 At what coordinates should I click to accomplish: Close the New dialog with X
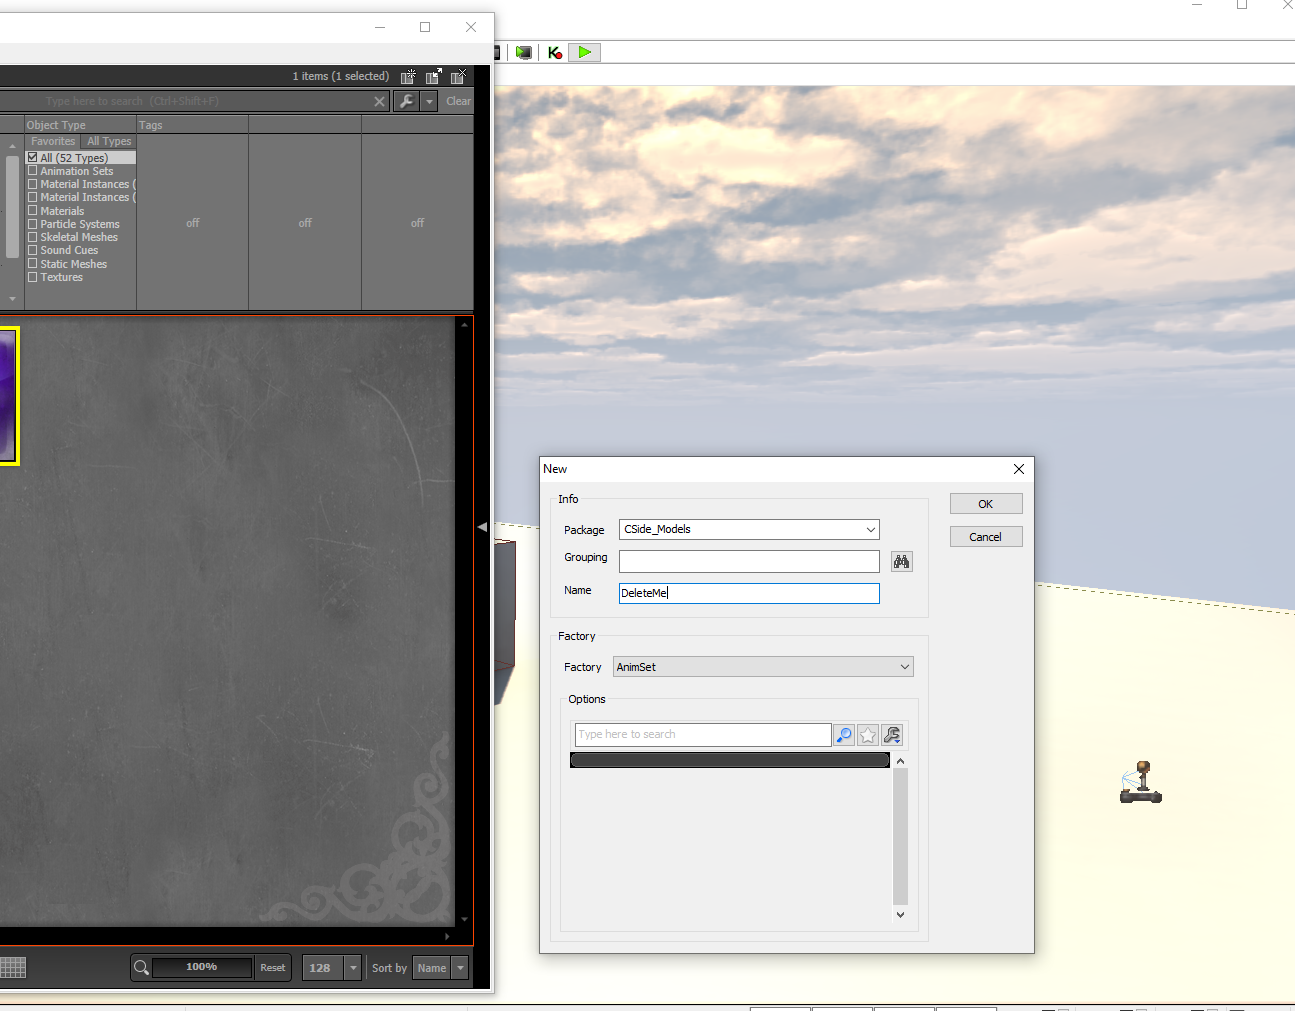click(1018, 469)
